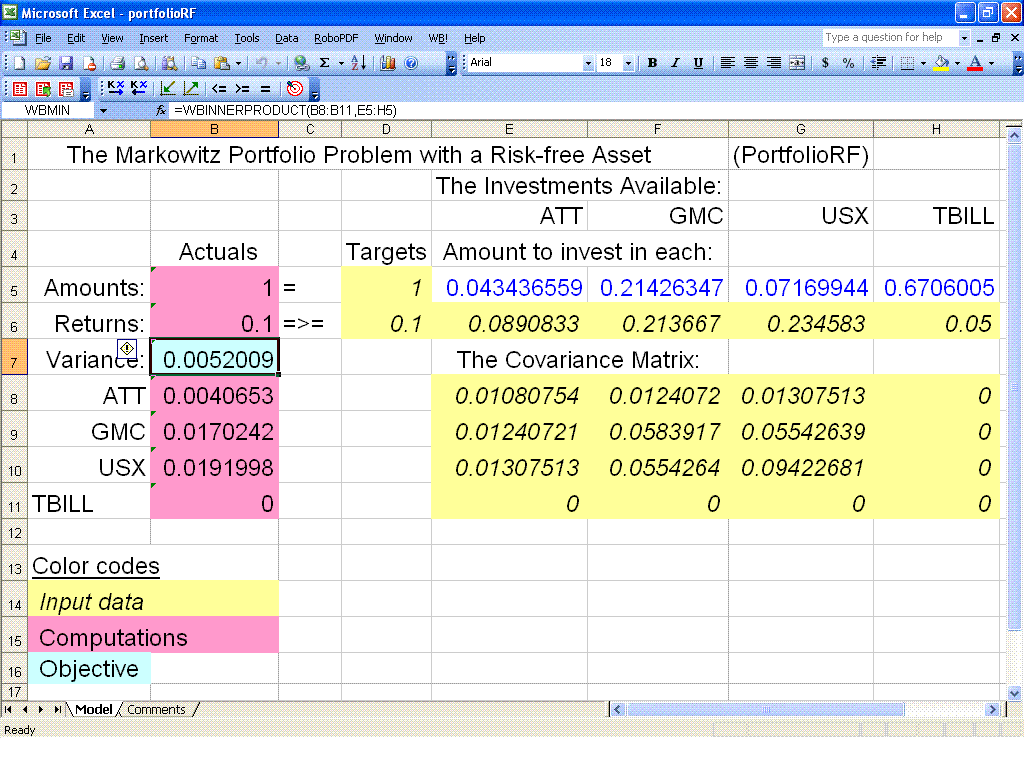Expand the help question box dropdown
This screenshot has height=768, width=1024.
click(964, 38)
